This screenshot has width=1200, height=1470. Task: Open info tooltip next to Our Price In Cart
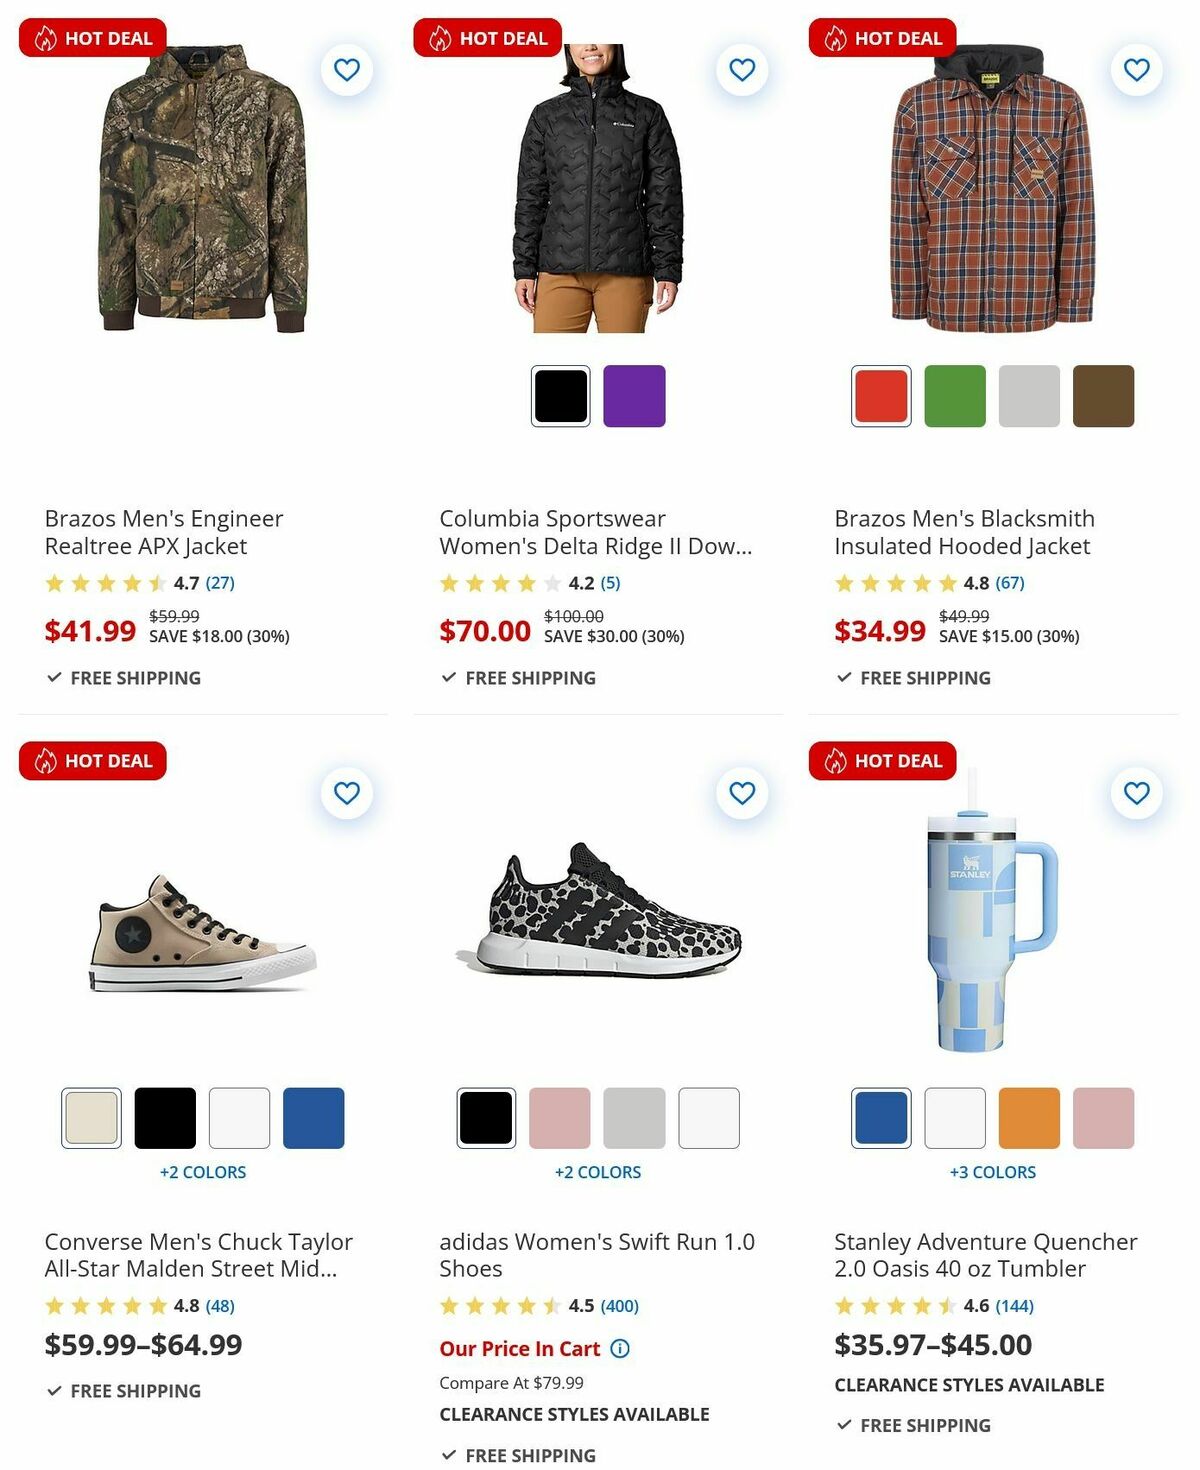[x=621, y=1349]
